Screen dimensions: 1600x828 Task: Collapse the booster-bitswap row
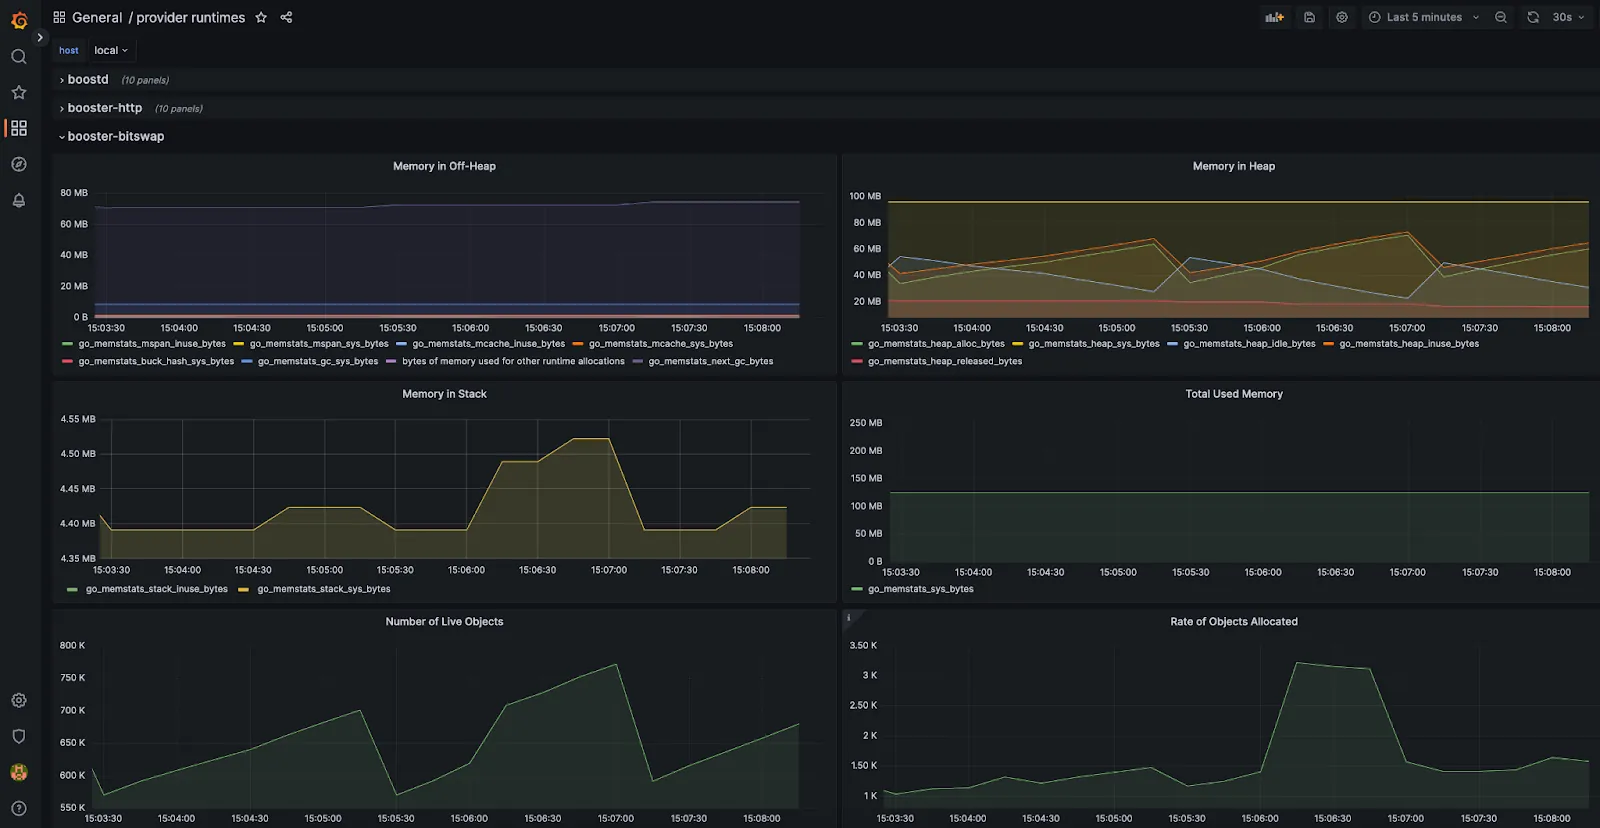point(115,137)
